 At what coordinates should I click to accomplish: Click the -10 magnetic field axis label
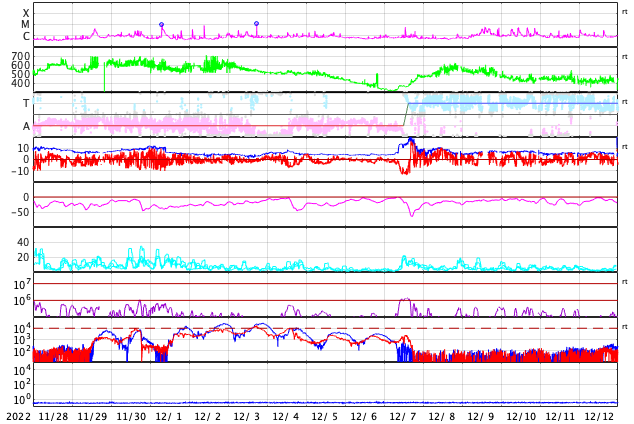tap(20, 171)
